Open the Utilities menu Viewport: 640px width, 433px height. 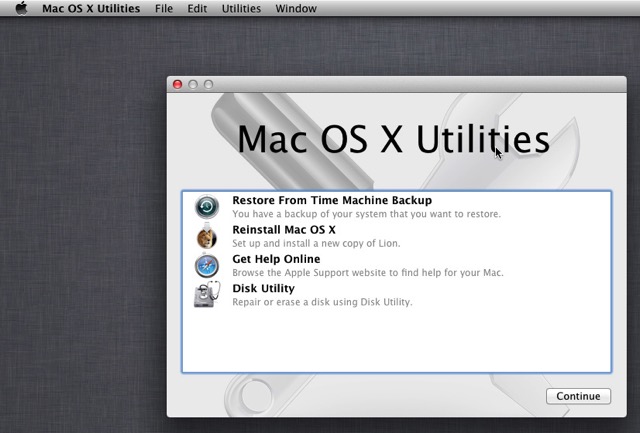(x=241, y=9)
